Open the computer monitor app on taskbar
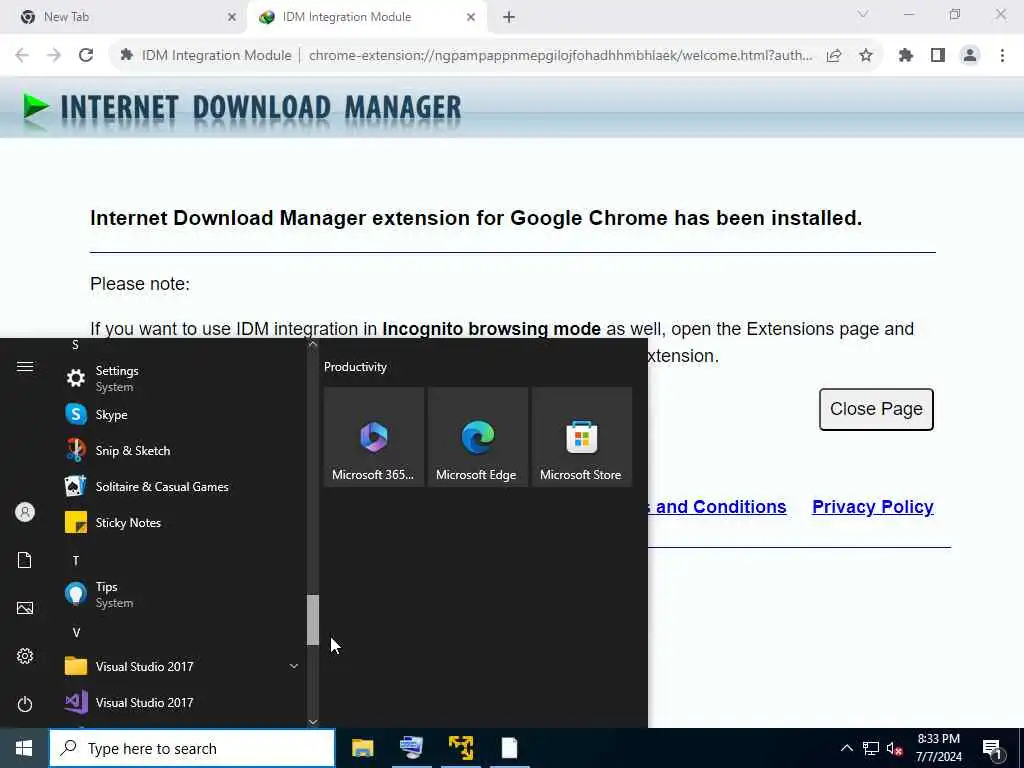The height and width of the screenshot is (768, 1024). point(411,748)
